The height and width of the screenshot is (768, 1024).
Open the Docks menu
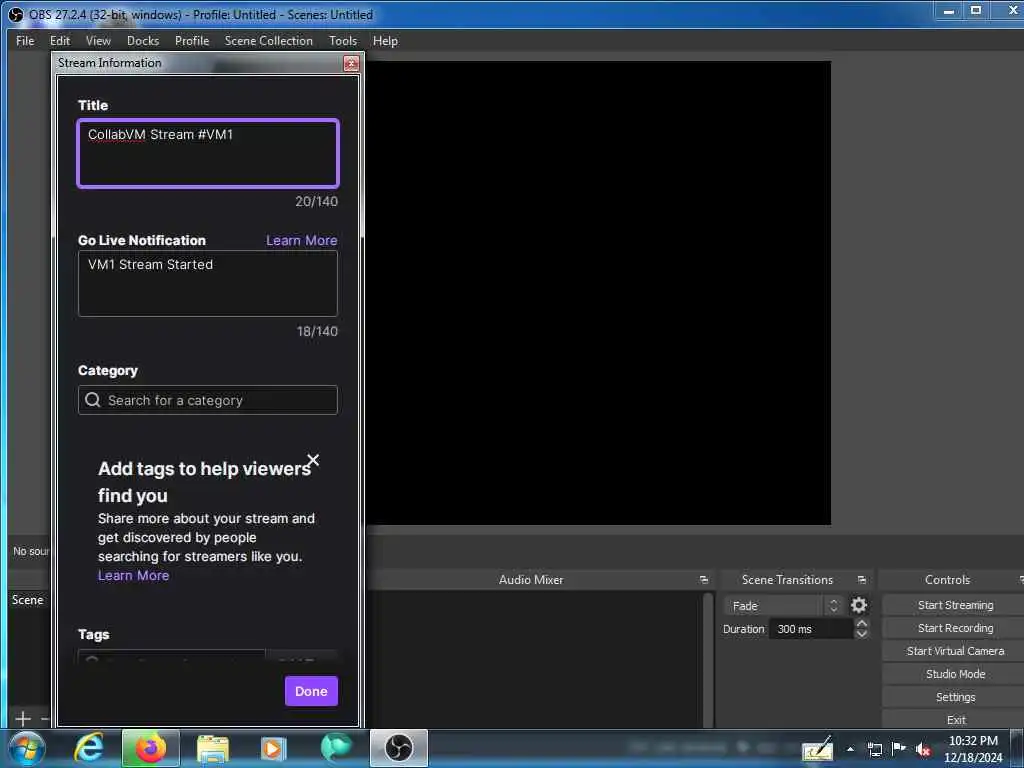tap(142, 40)
